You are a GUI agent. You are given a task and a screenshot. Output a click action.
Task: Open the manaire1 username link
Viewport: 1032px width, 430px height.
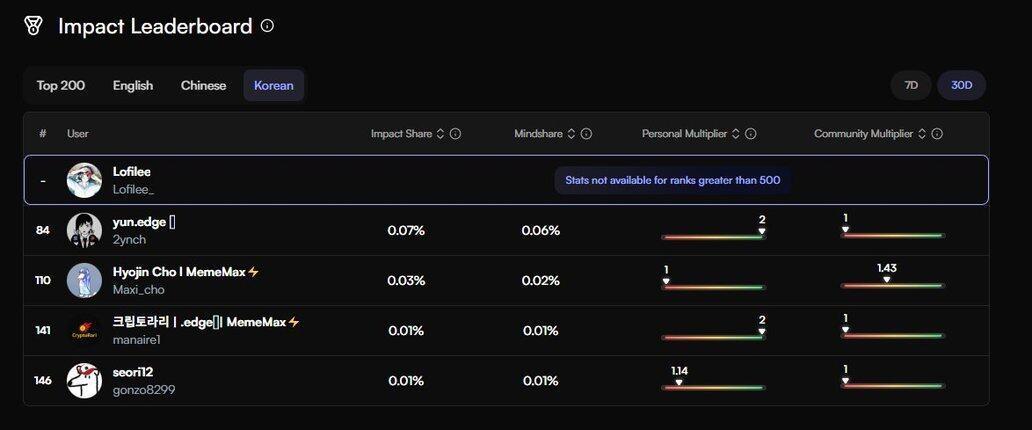click(139, 340)
